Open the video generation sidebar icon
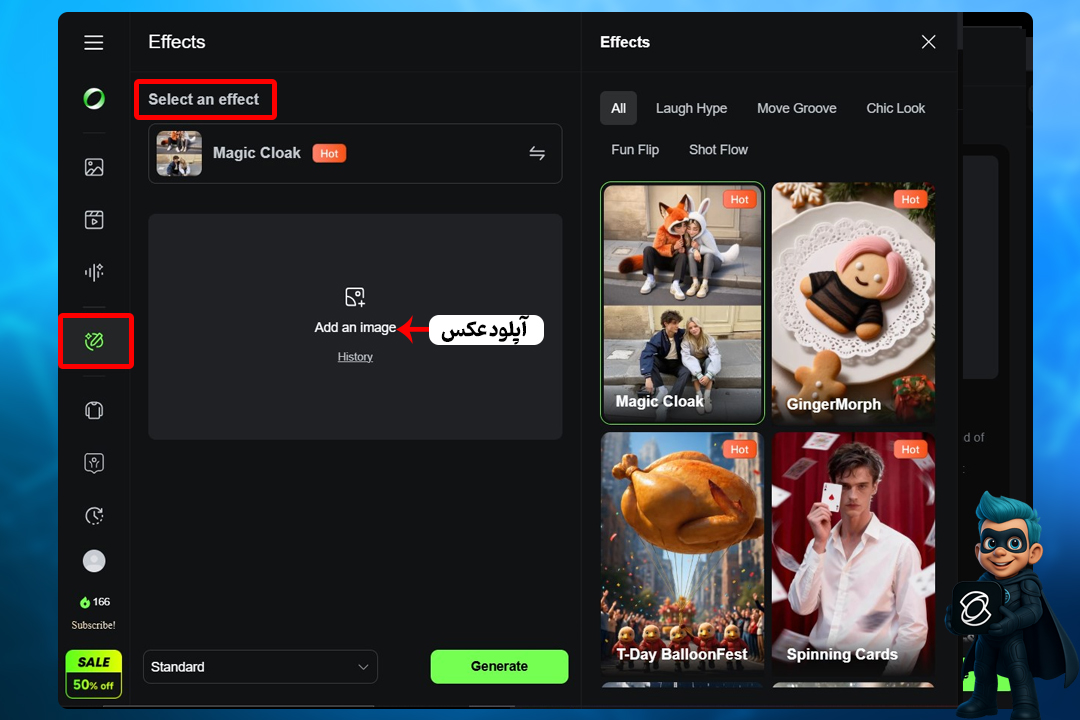Viewport: 1080px width, 720px height. [94, 220]
